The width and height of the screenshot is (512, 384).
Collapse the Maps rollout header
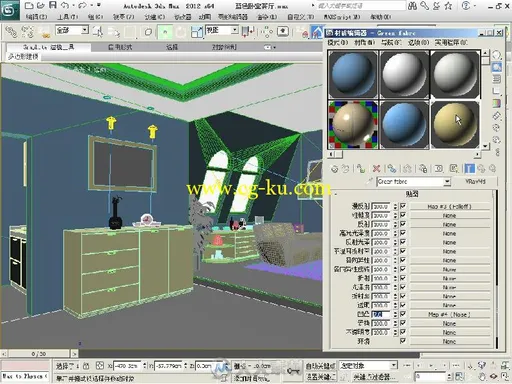412,194
